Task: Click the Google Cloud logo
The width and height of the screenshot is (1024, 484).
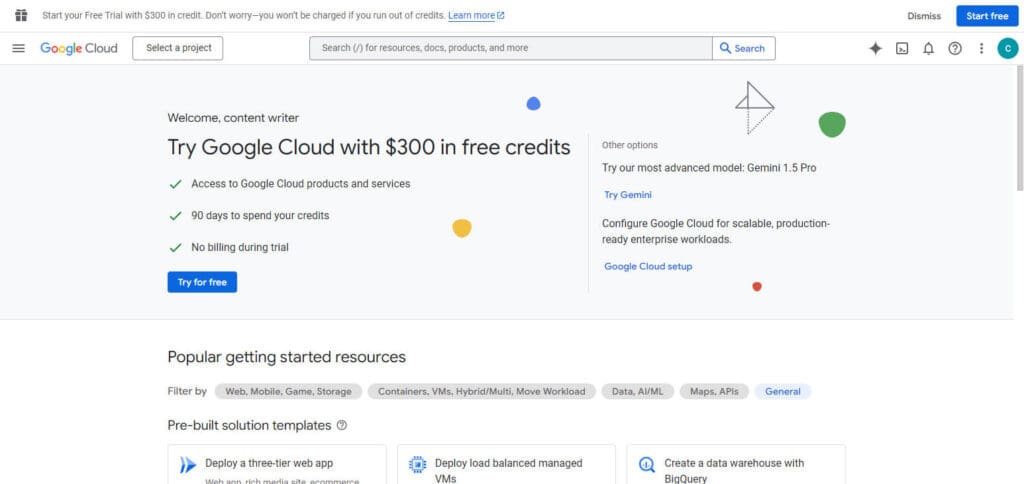Action: [79, 48]
